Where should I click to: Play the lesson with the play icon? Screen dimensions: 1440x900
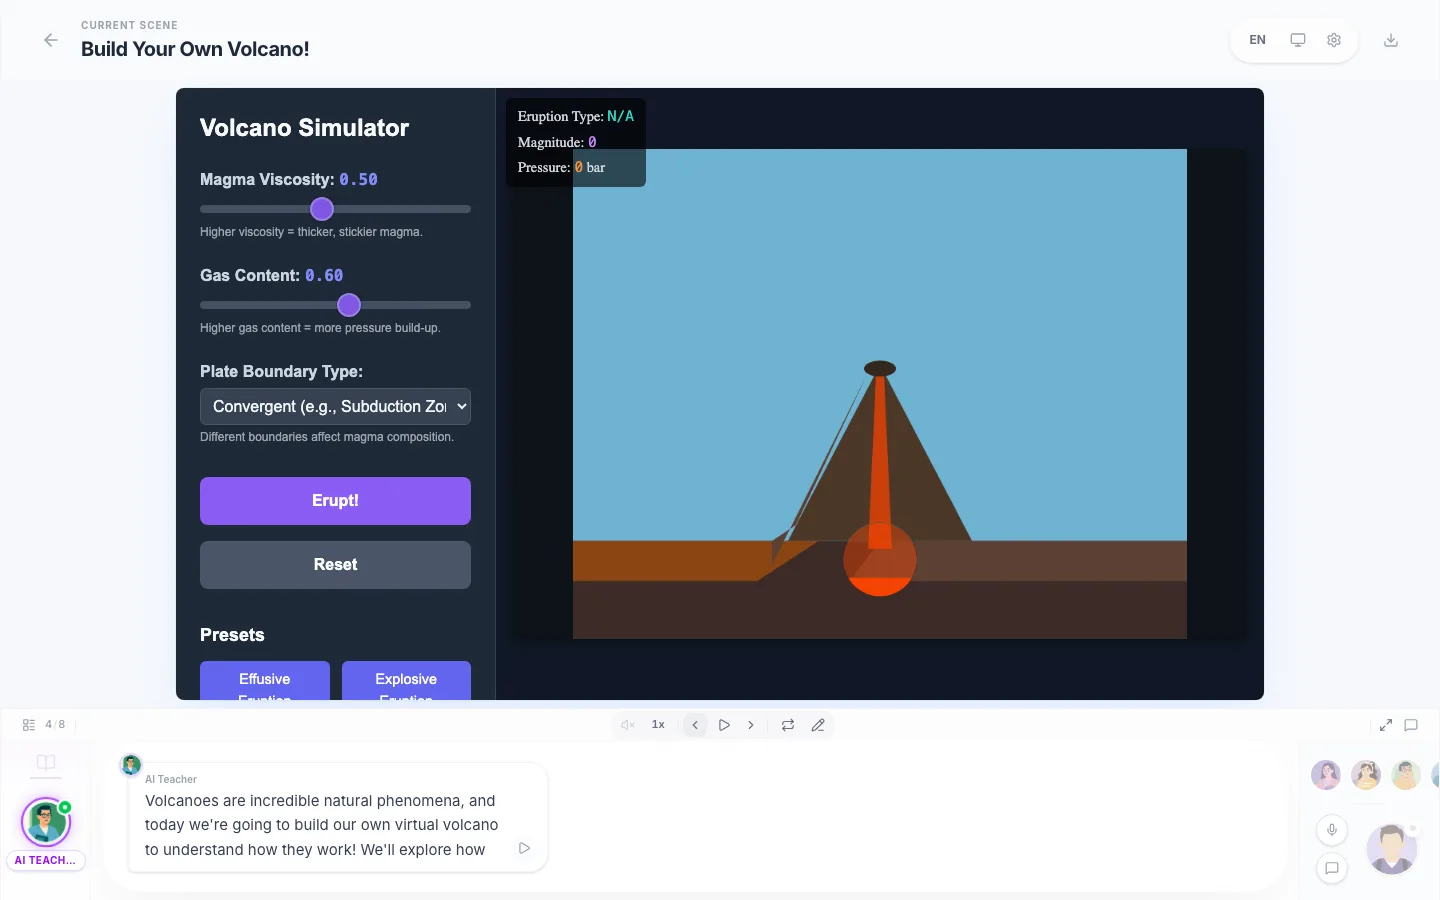pyautogui.click(x=724, y=725)
